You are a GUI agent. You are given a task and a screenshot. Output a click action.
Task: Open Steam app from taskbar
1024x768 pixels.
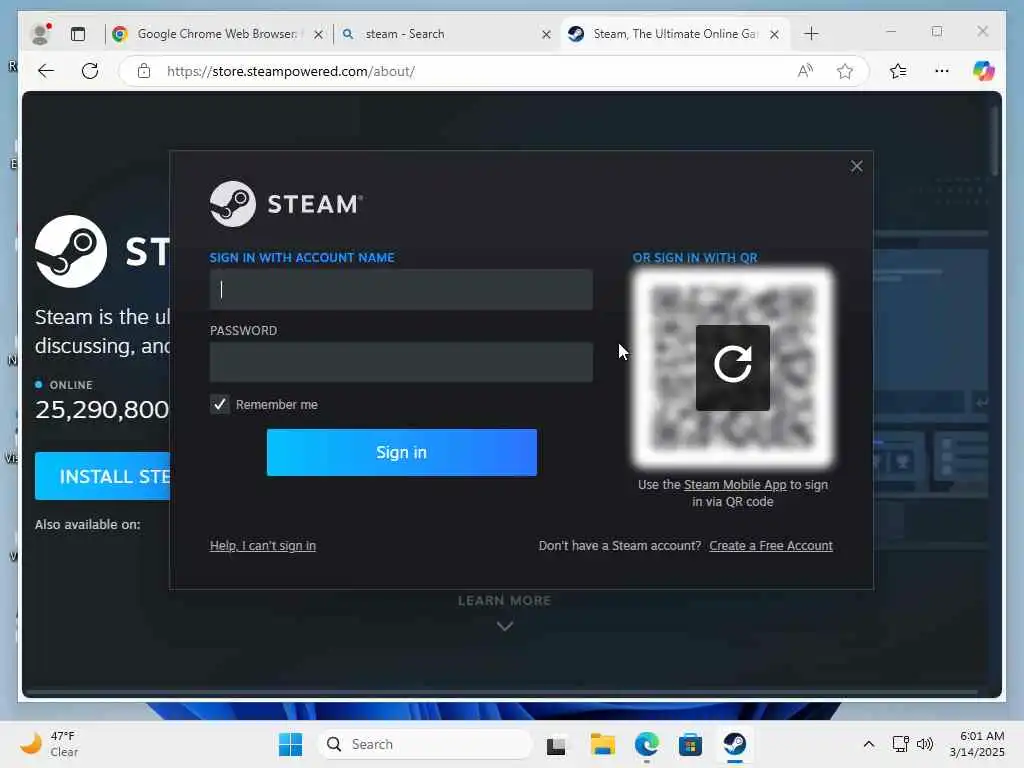coord(735,744)
